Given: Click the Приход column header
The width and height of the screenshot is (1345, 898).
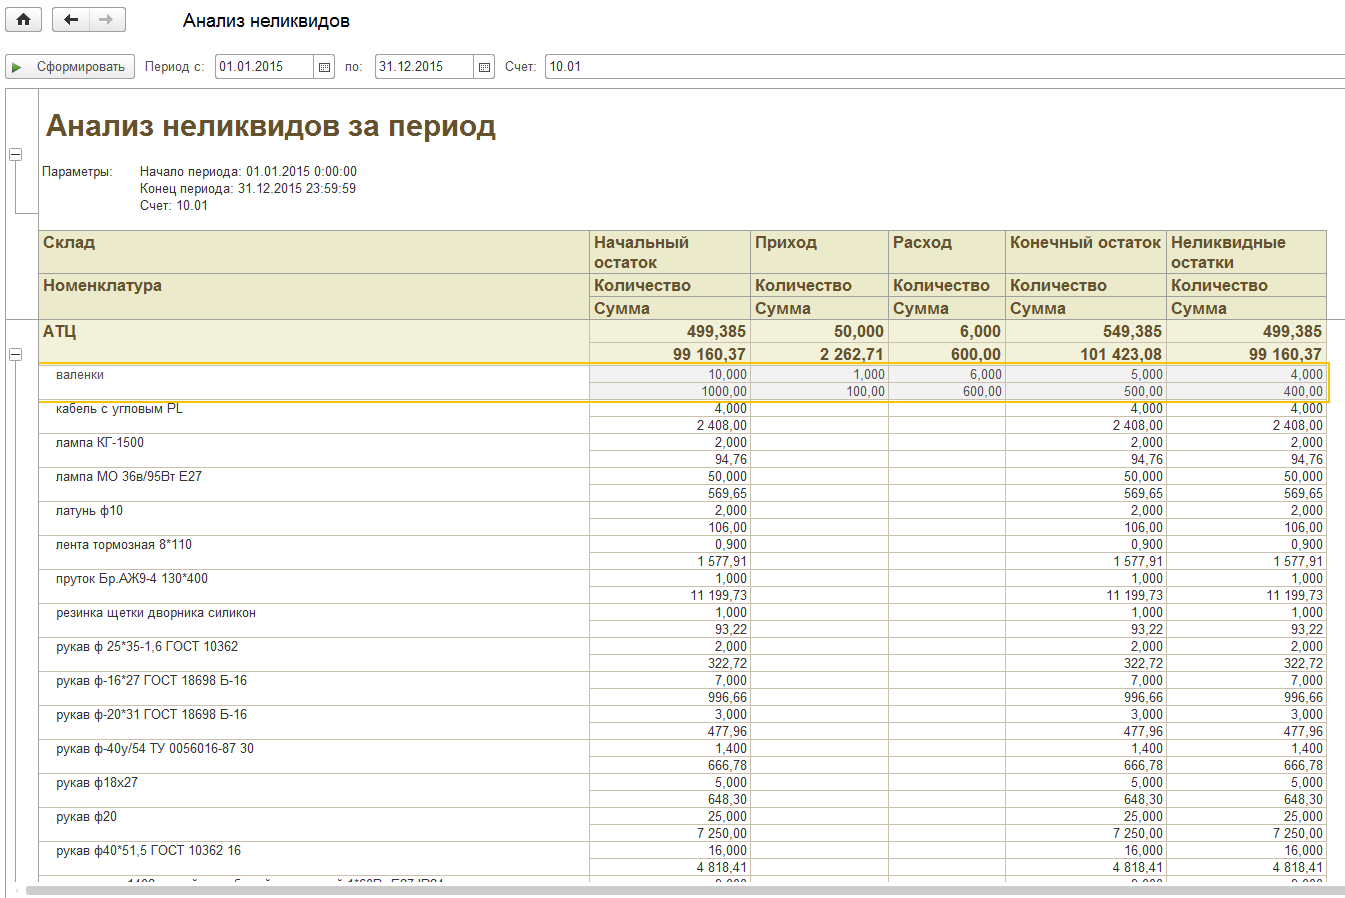Looking at the screenshot, I should pyautogui.click(x=820, y=252).
